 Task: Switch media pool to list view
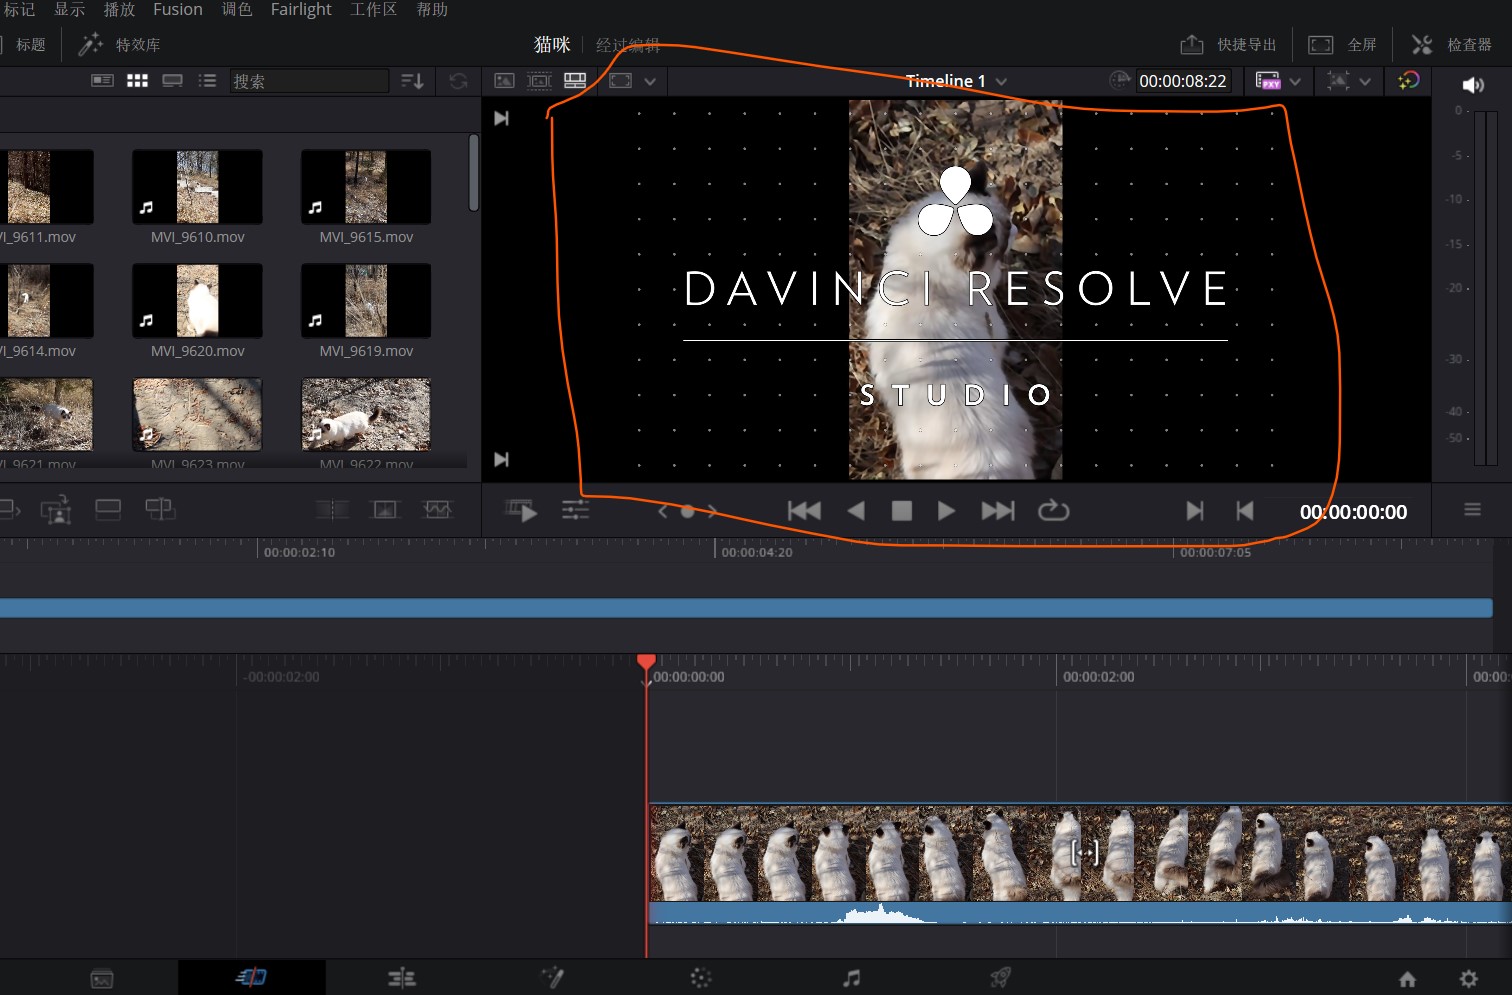207,80
